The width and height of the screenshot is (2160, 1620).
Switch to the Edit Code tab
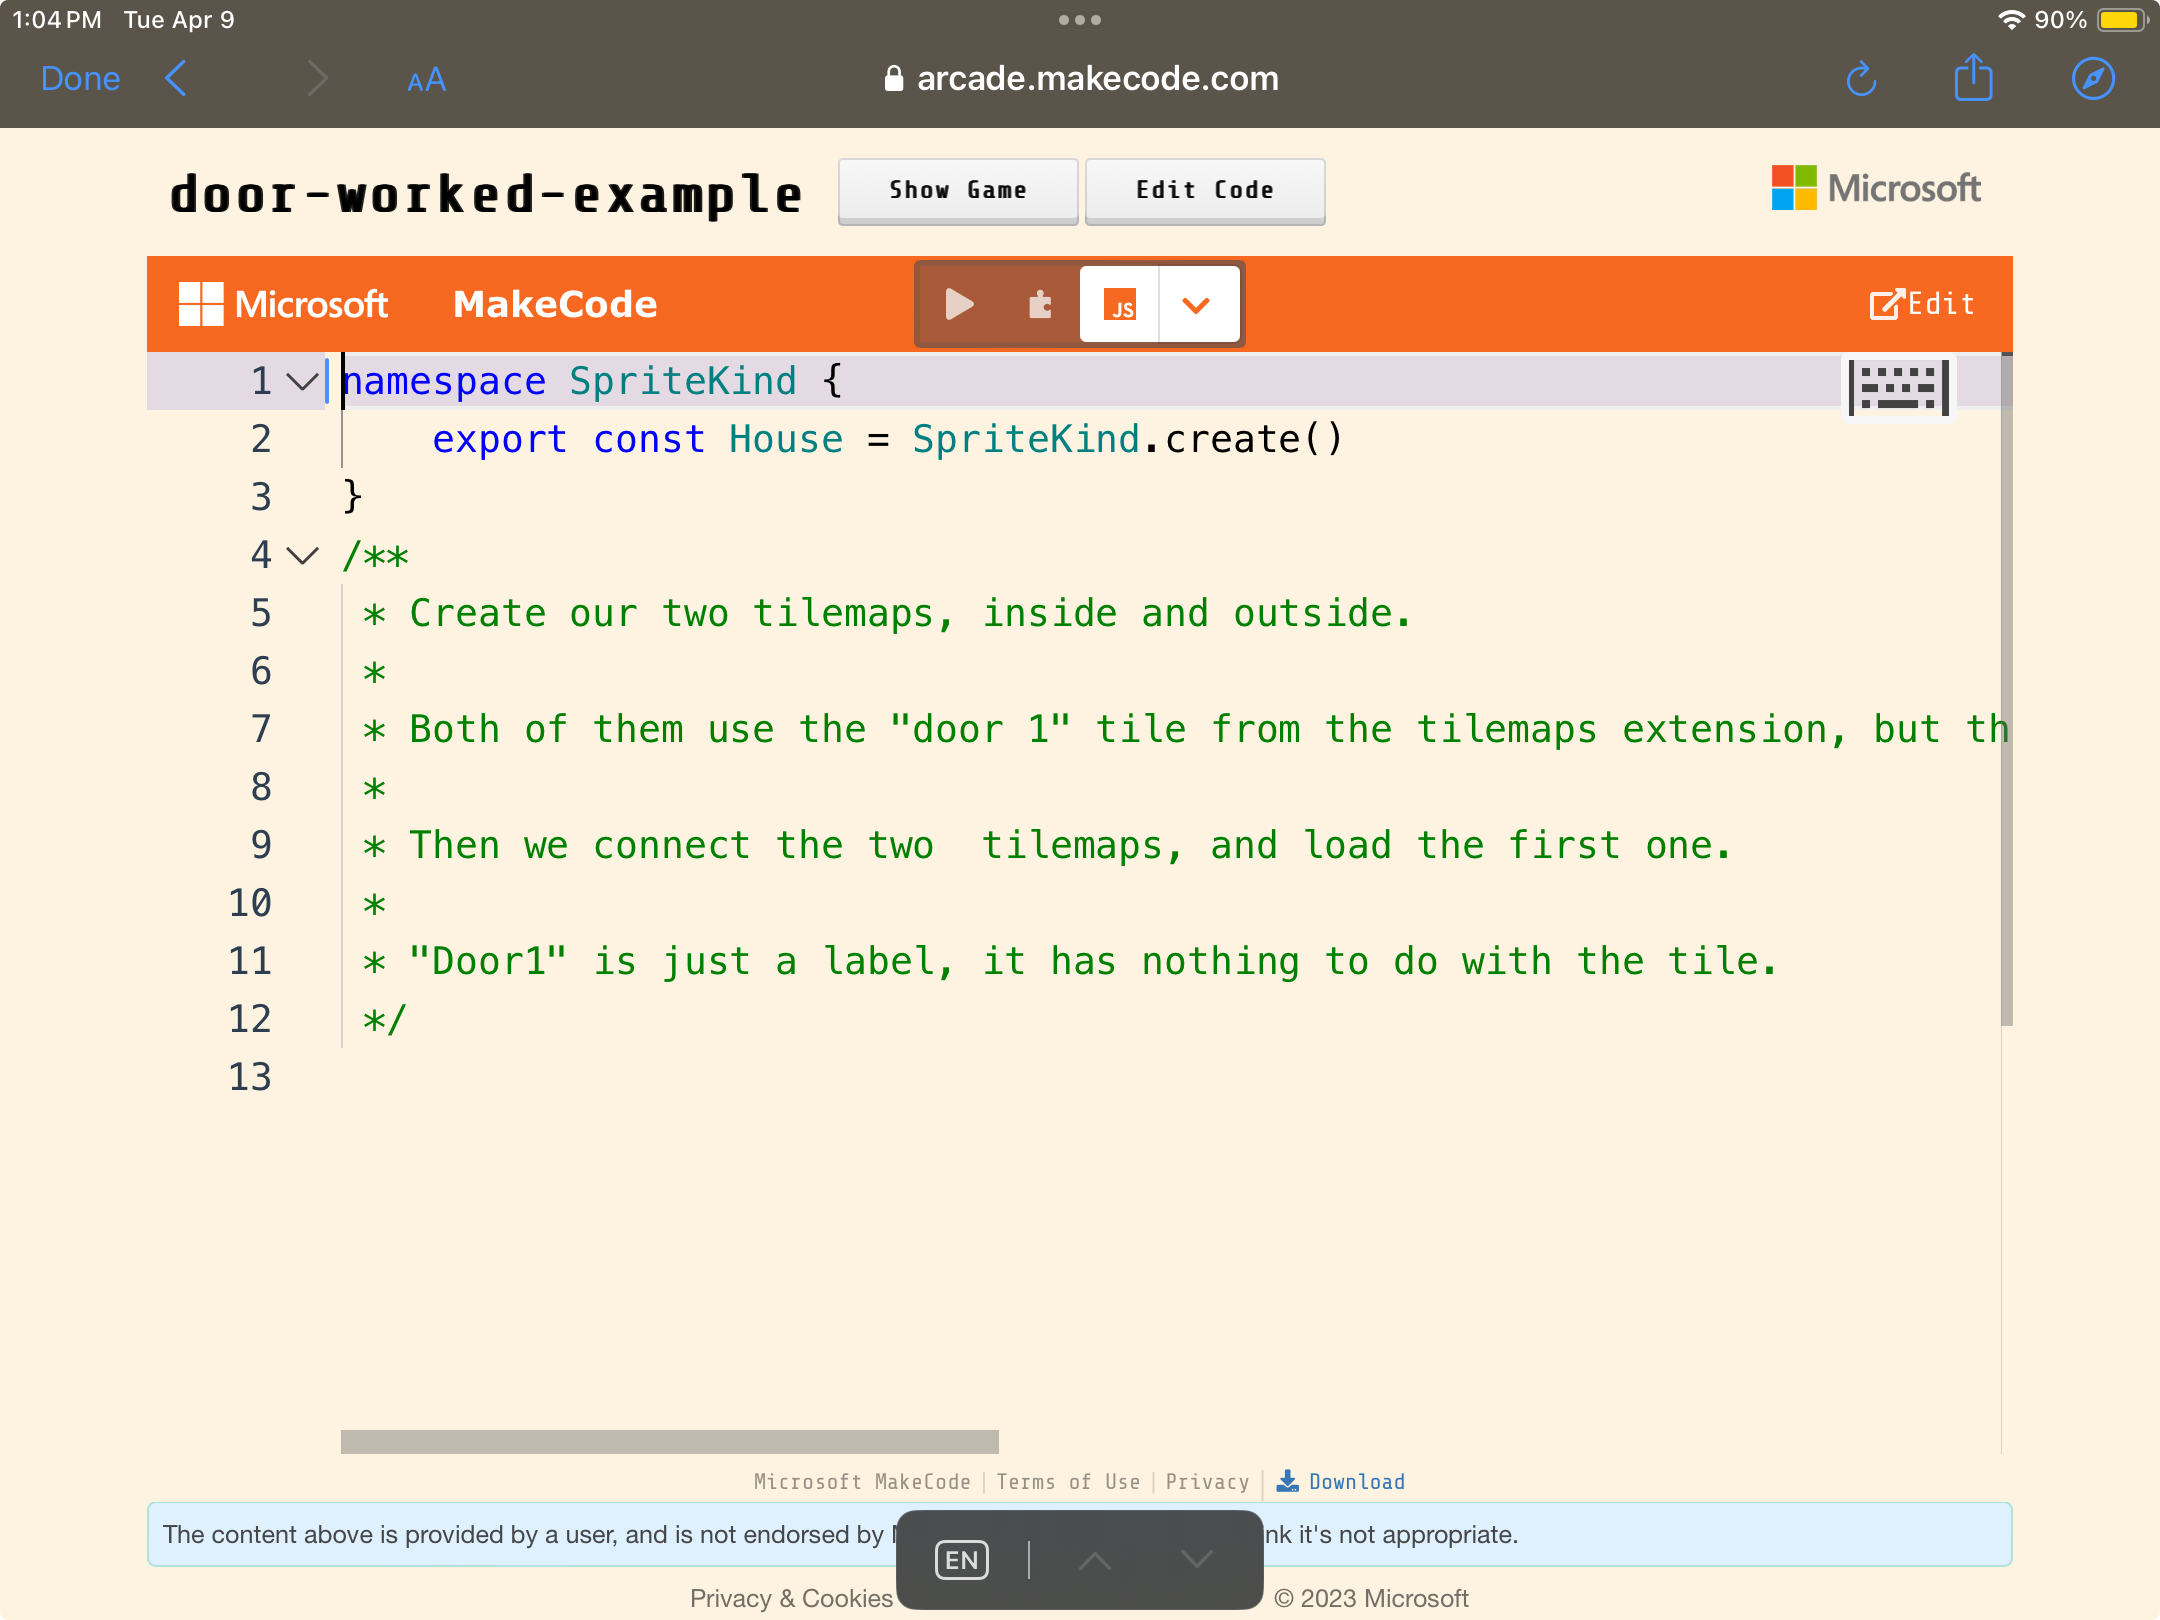point(1204,190)
